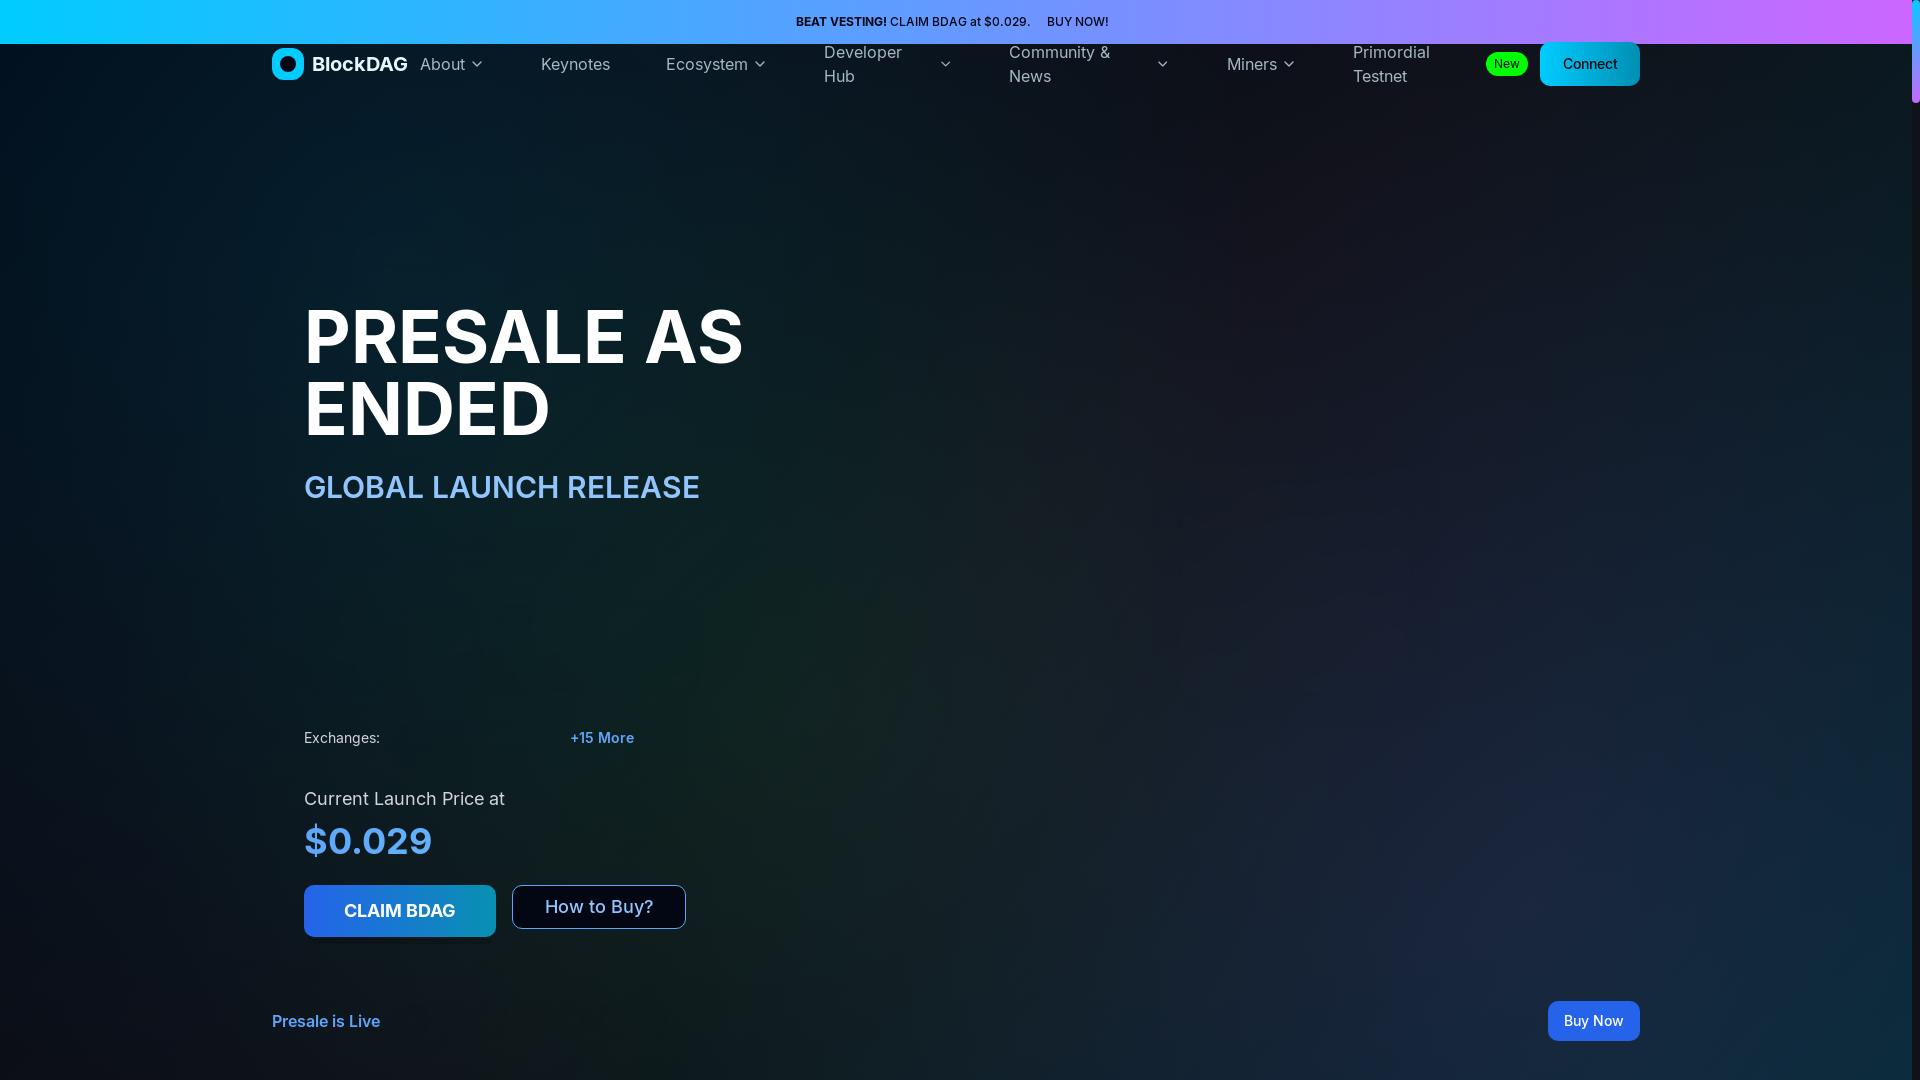Click the Ecosystem chevron arrow
1920x1080 pixels.
[x=760, y=64]
